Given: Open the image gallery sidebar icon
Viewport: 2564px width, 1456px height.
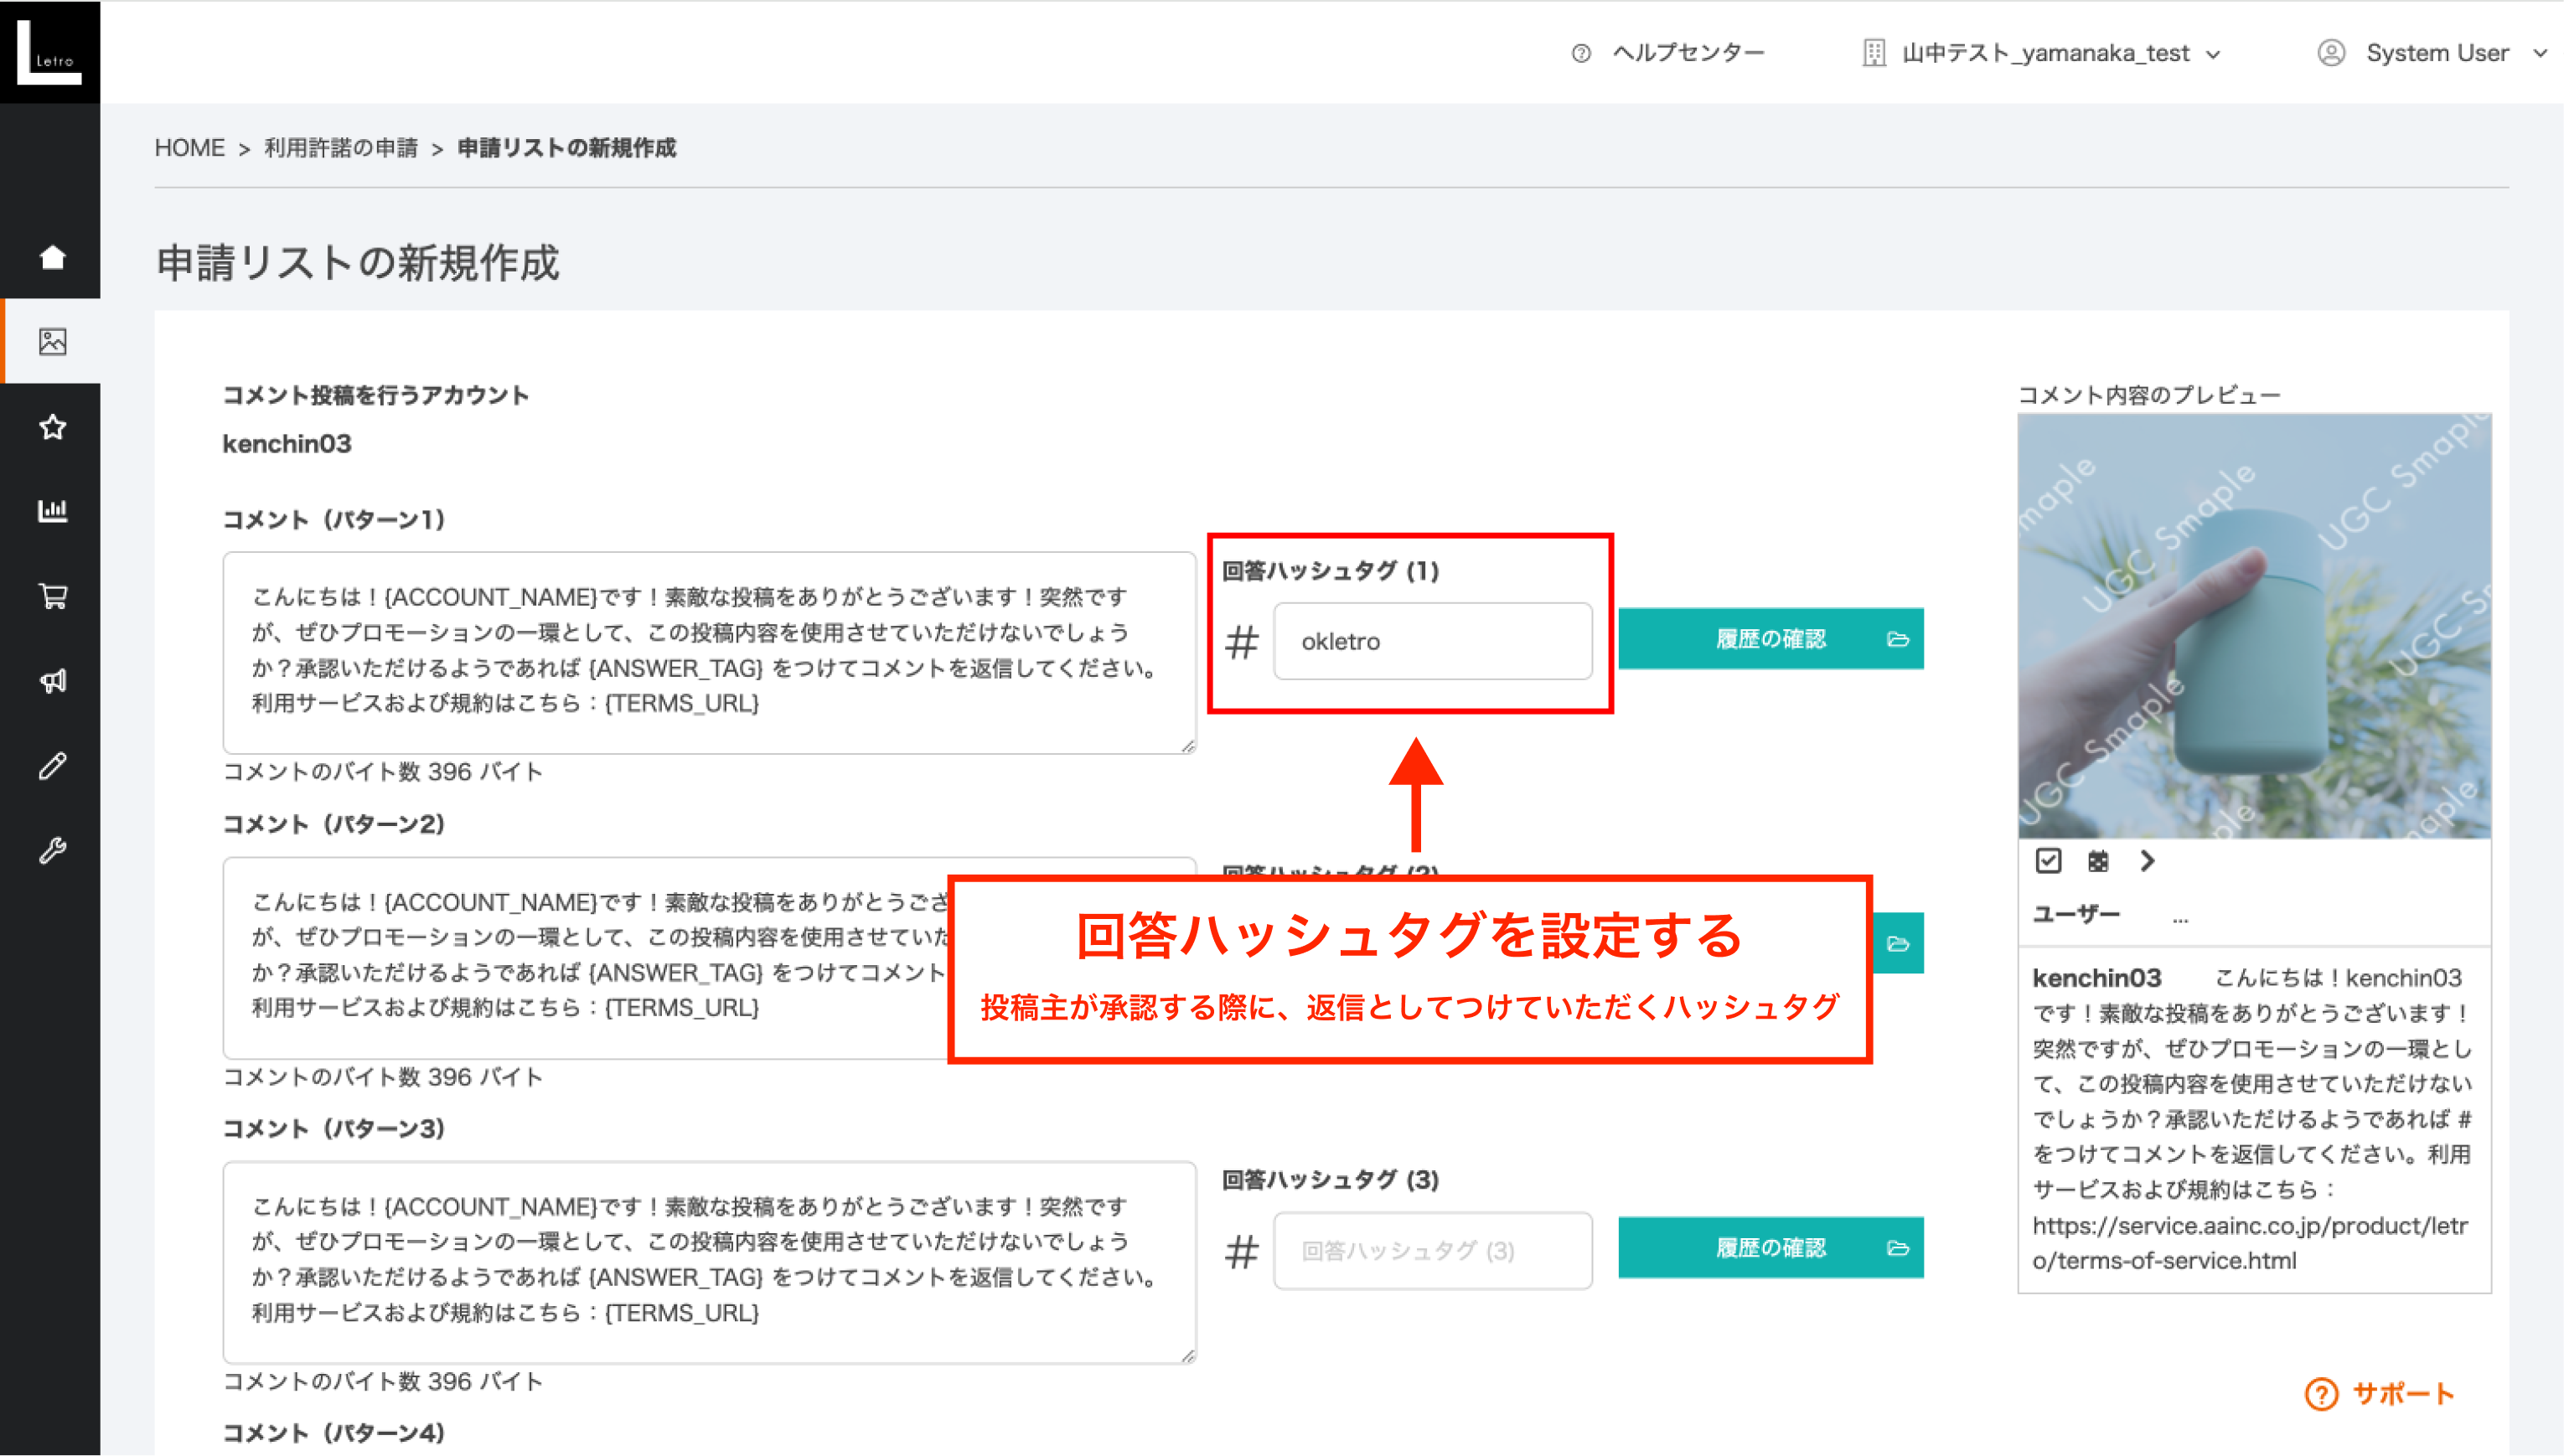Looking at the screenshot, I should click(52, 341).
